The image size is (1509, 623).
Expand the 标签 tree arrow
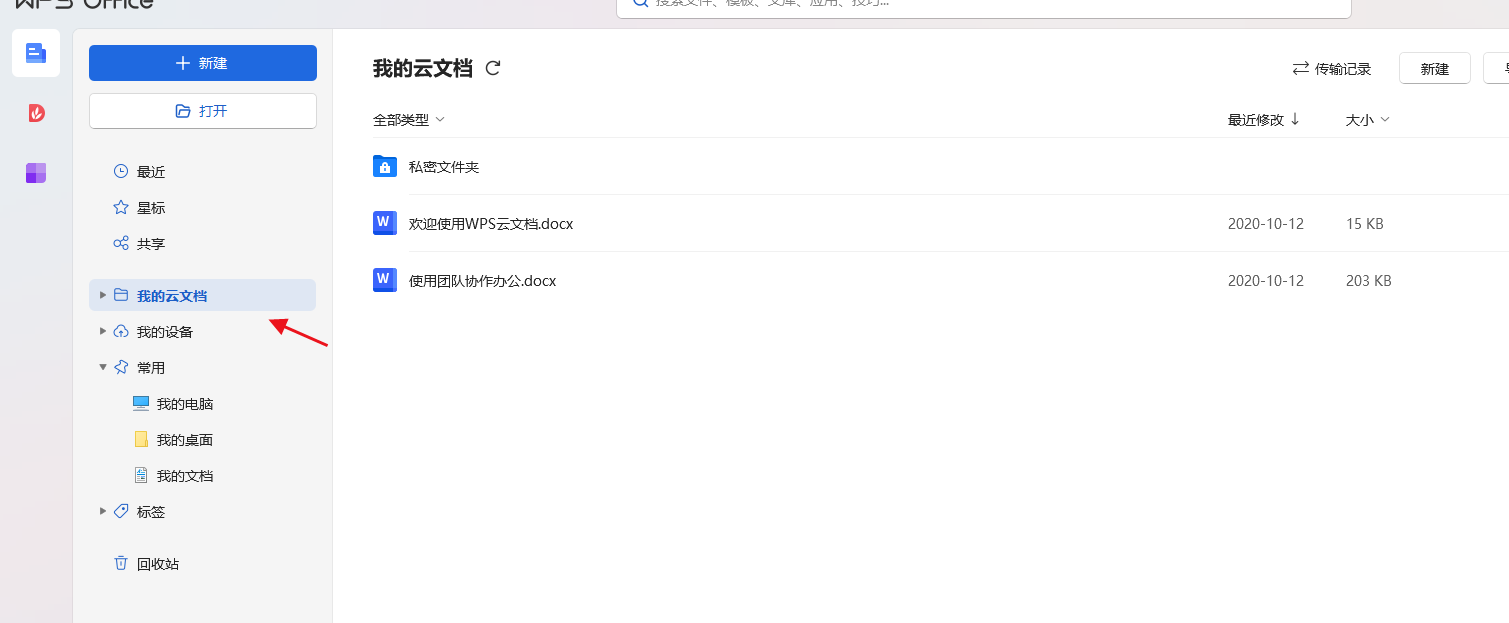tap(103, 511)
